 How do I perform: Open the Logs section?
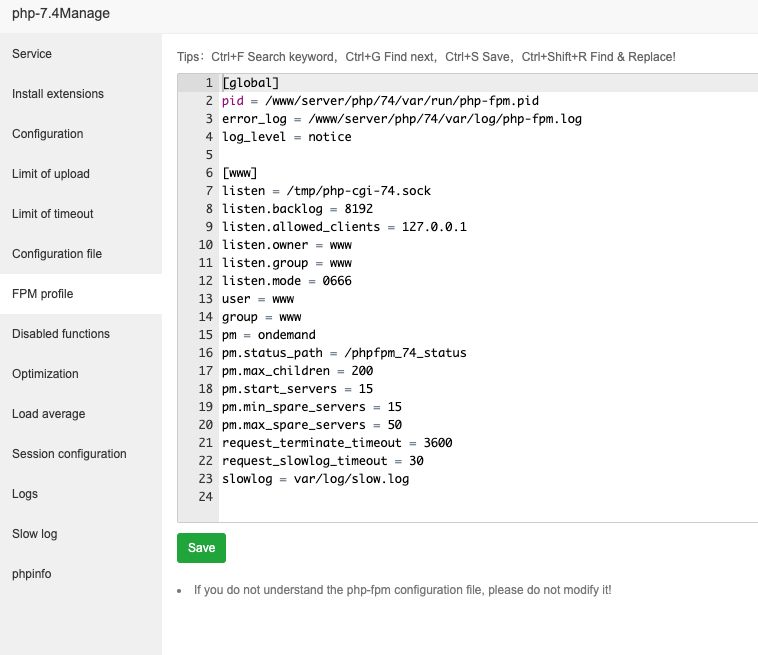27,494
